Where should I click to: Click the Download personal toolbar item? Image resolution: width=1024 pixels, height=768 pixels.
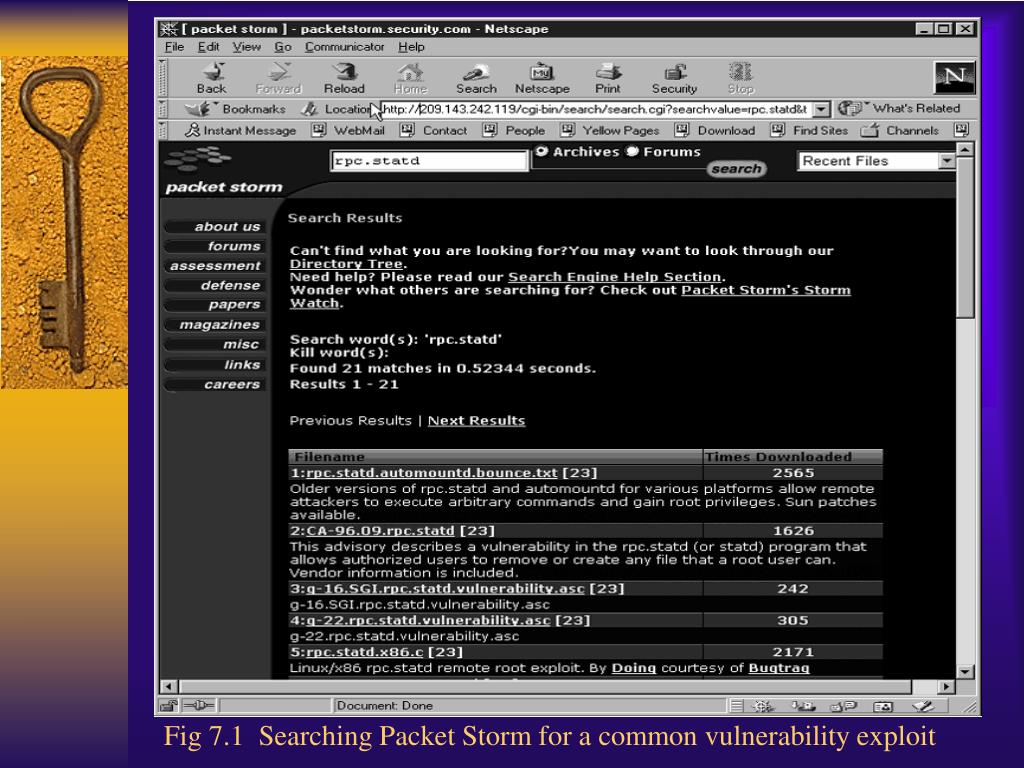[x=715, y=131]
